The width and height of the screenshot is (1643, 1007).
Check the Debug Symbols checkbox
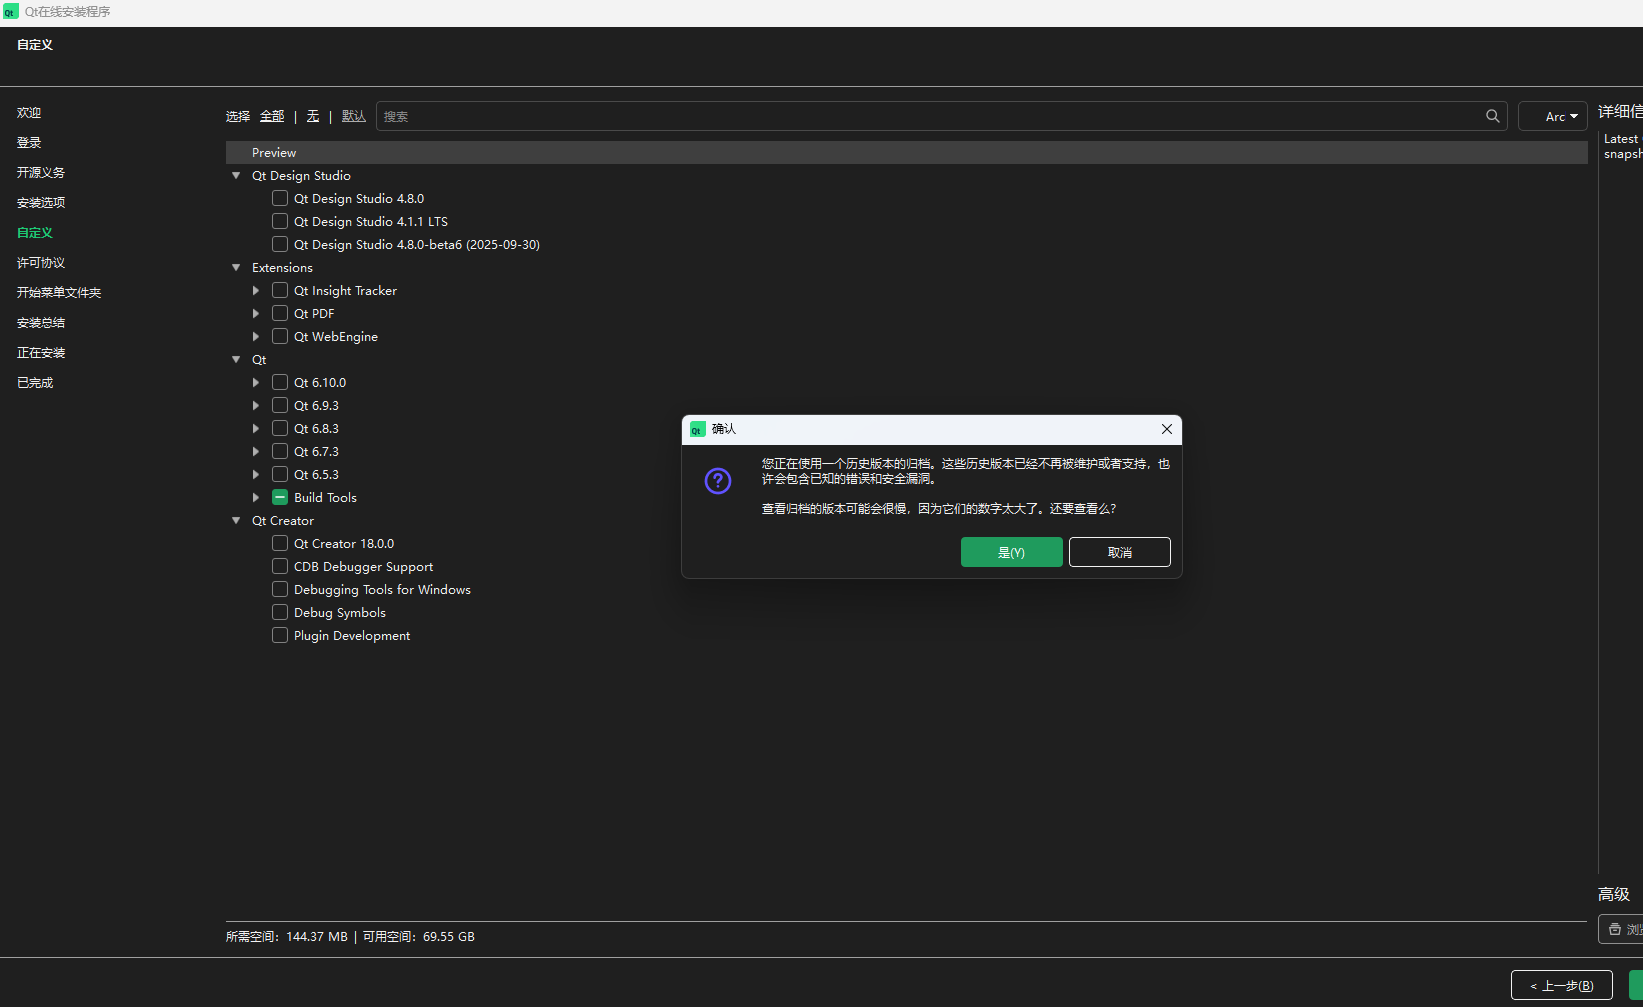(x=280, y=612)
